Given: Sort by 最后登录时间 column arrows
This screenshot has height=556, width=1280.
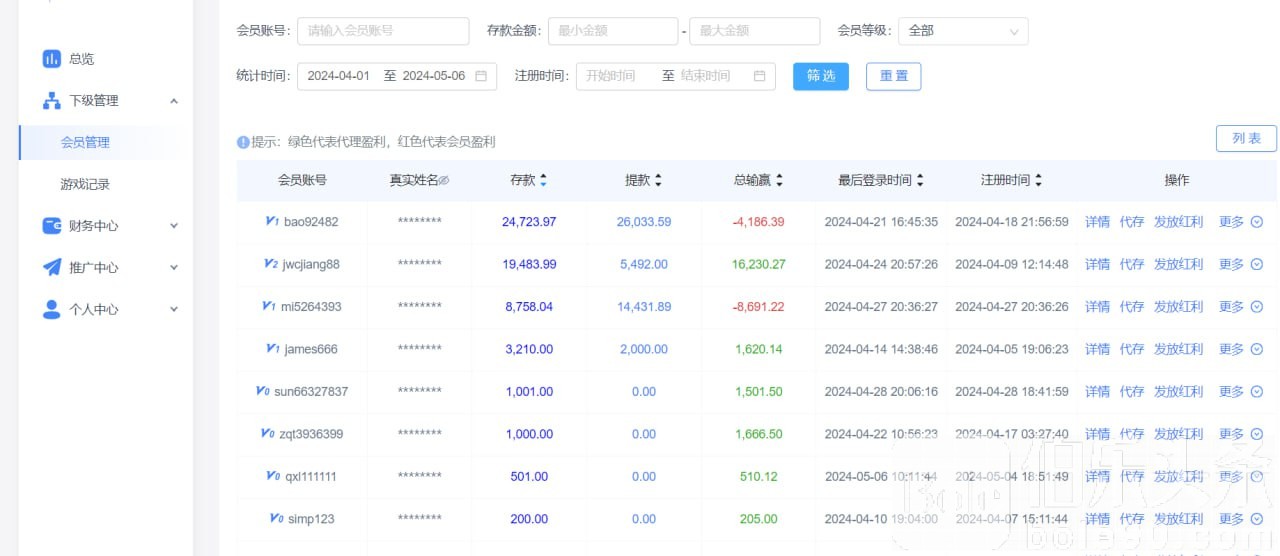Looking at the screenshot, I should pos(920,181).
